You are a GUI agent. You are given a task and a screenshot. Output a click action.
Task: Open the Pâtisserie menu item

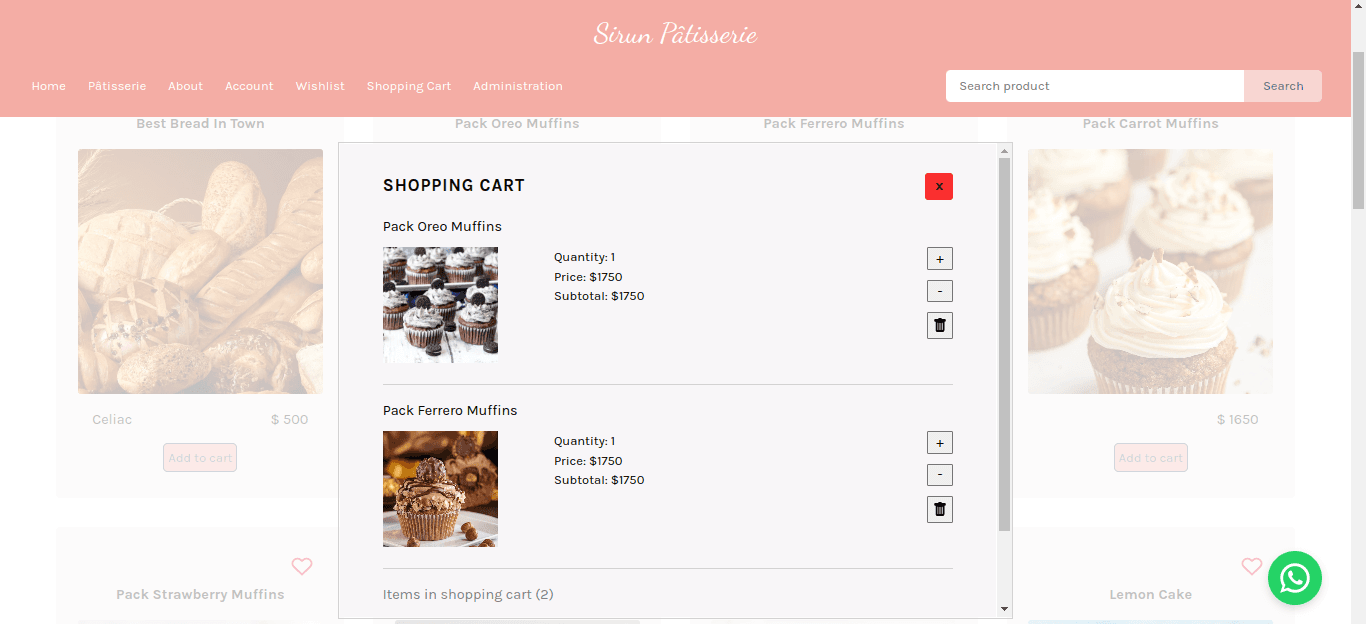(117, 86)
